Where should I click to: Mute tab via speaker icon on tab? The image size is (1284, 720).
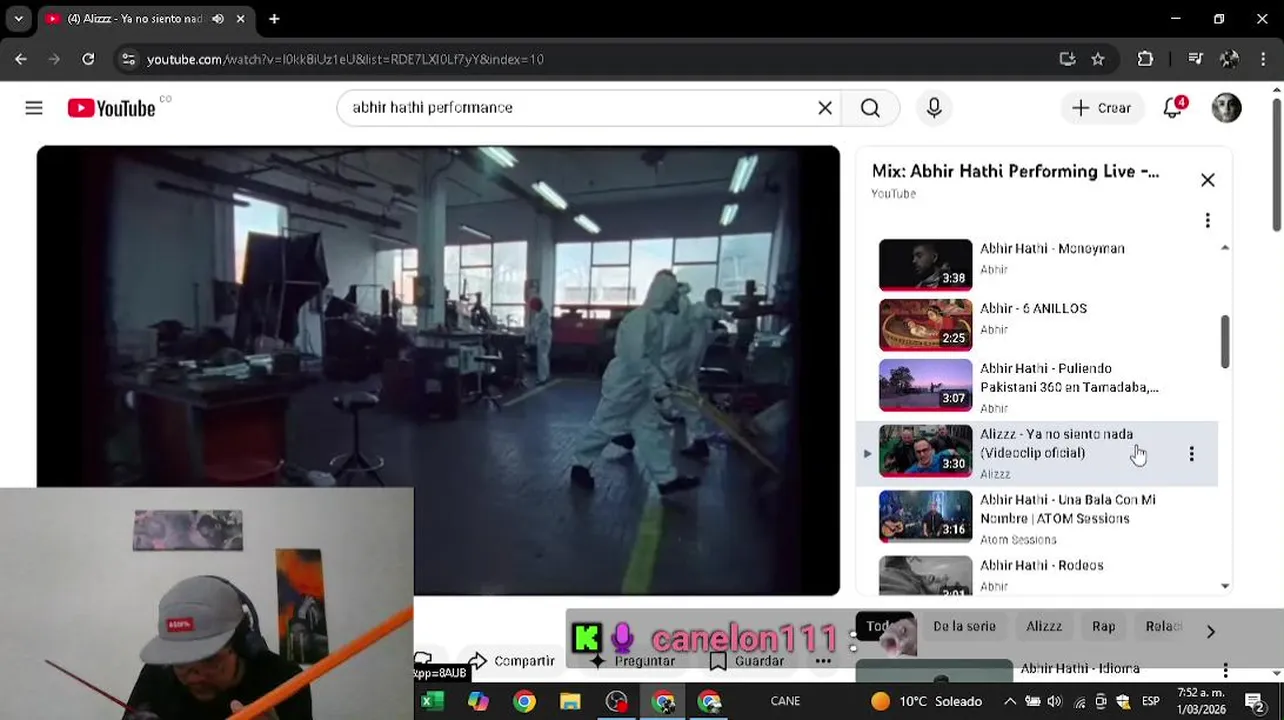218,19
